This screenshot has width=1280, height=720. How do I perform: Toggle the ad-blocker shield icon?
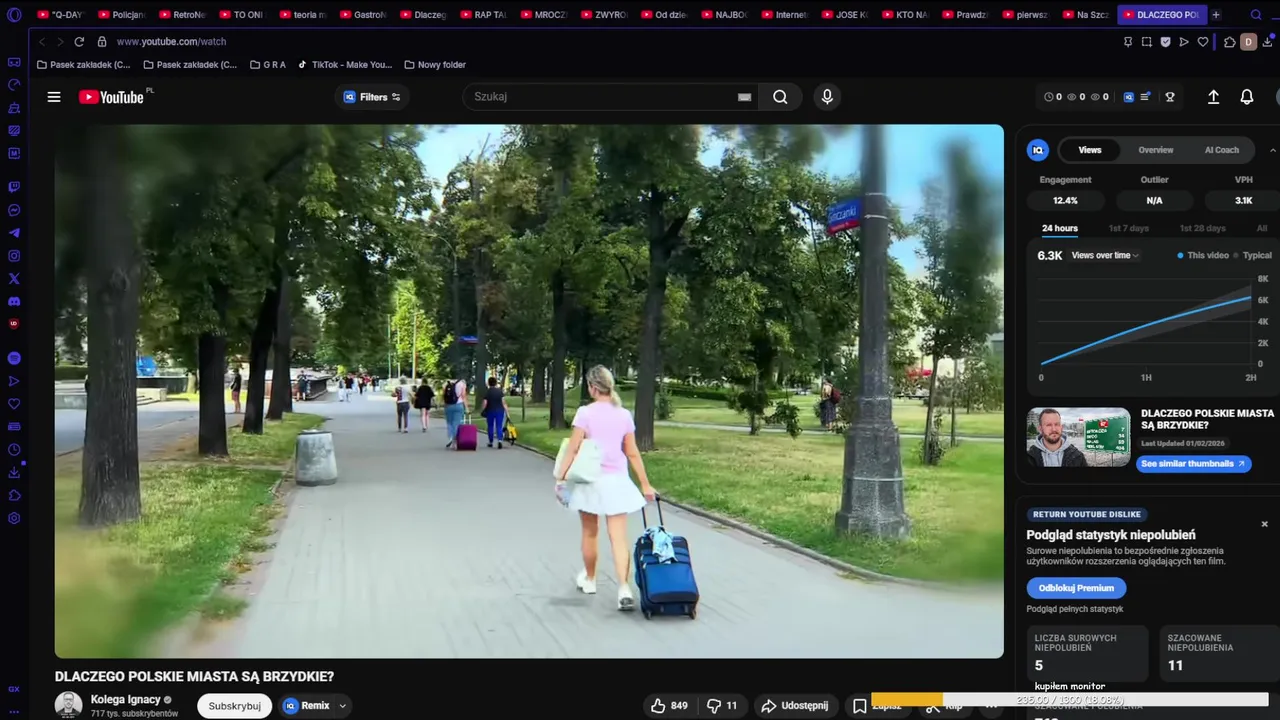click(1165, 42)
